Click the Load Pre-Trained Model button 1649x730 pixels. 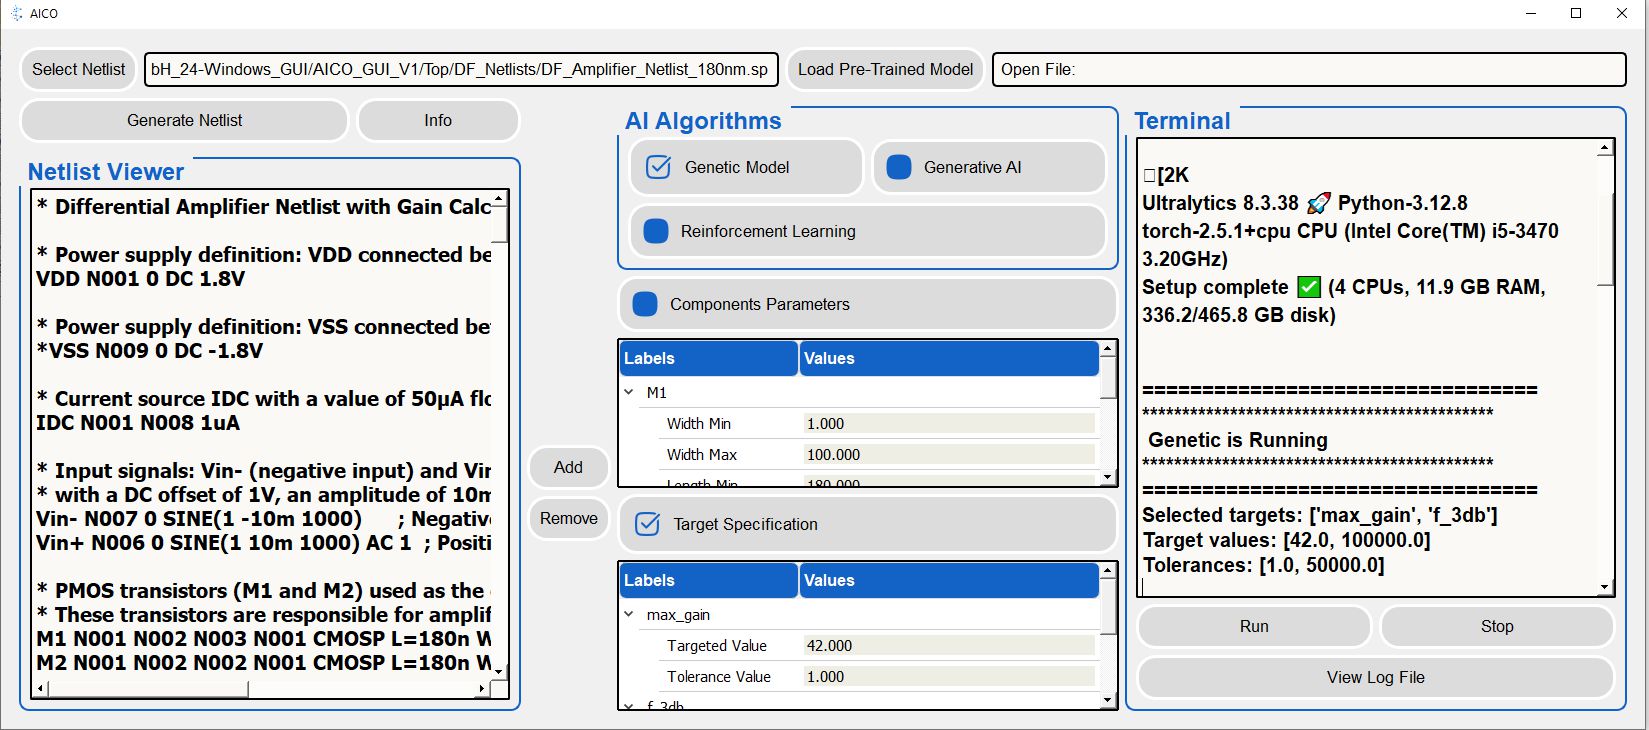[885, 69]
